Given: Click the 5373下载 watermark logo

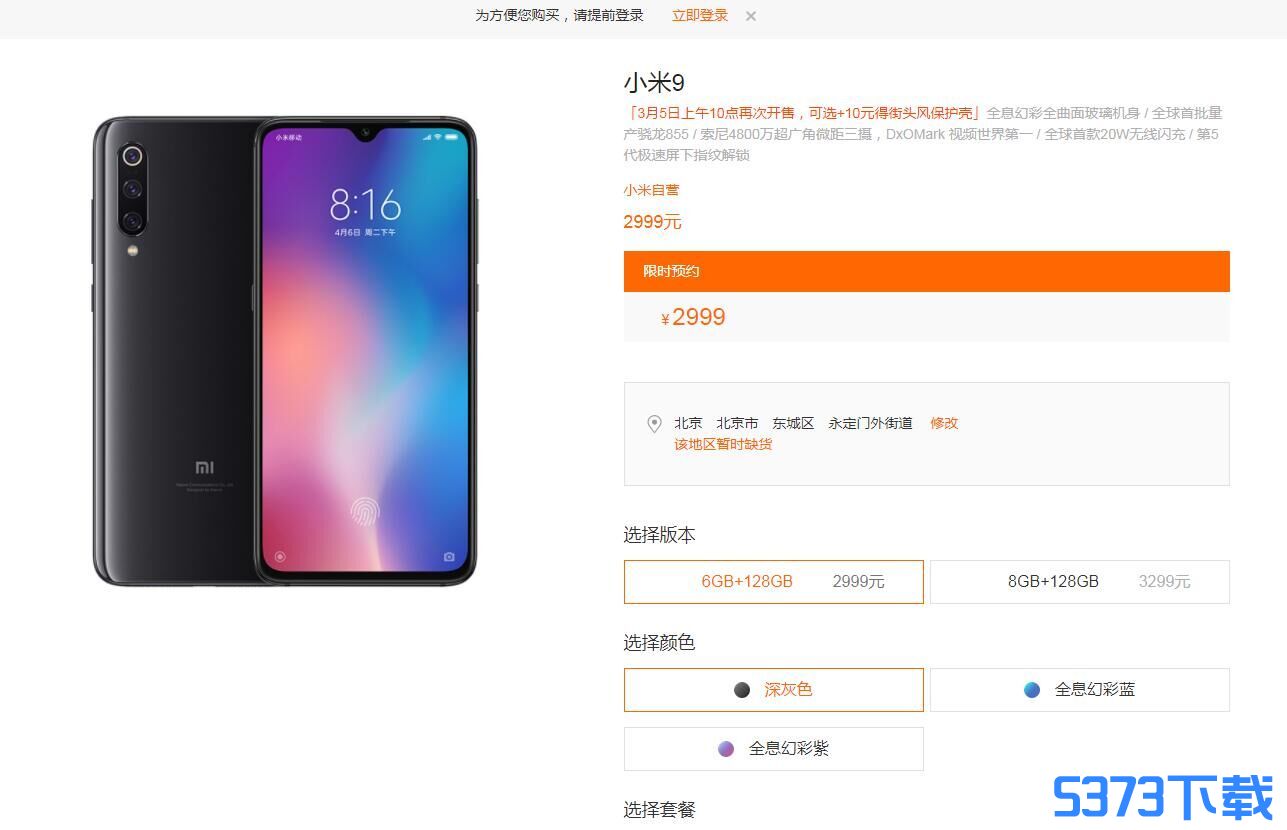Looking at the screenshot, I should pyautogui.click(x=1163, y=798).
